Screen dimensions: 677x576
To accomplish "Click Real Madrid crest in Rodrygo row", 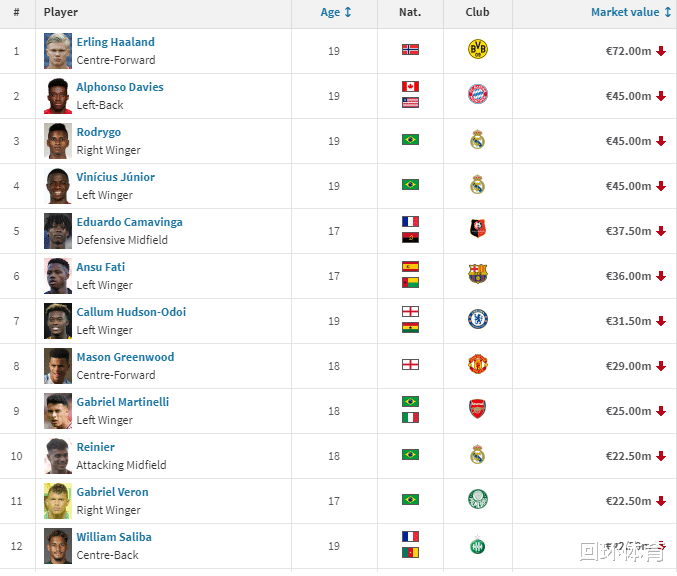I will pos(477,140).
